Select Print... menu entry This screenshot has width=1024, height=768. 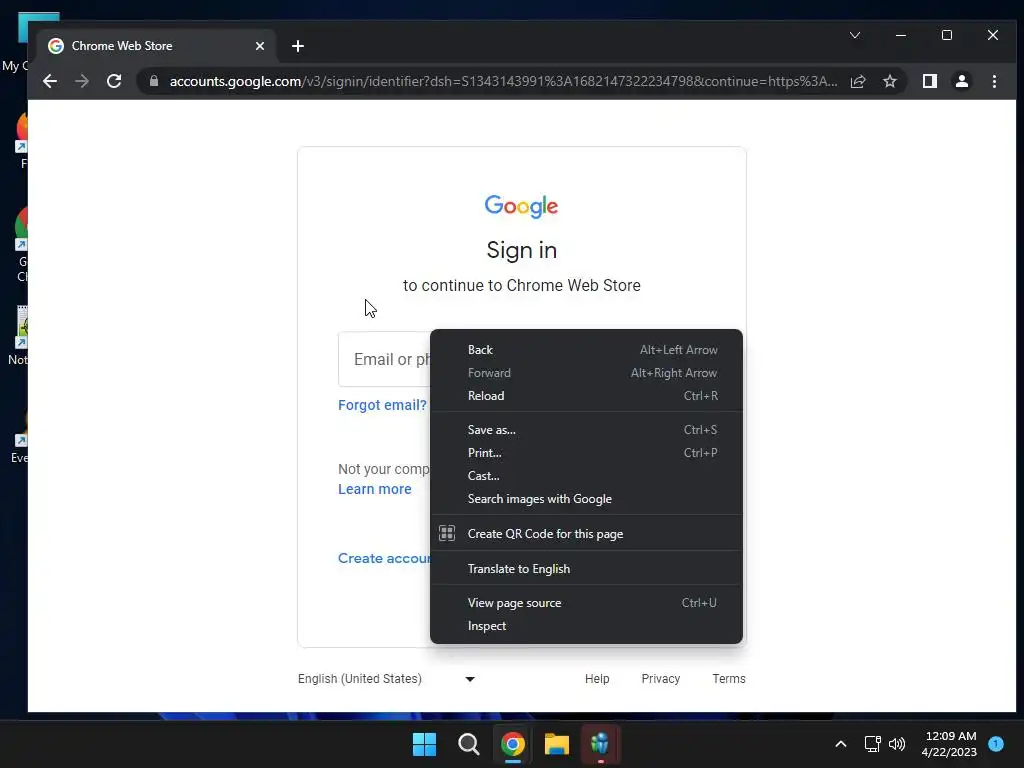586,453
